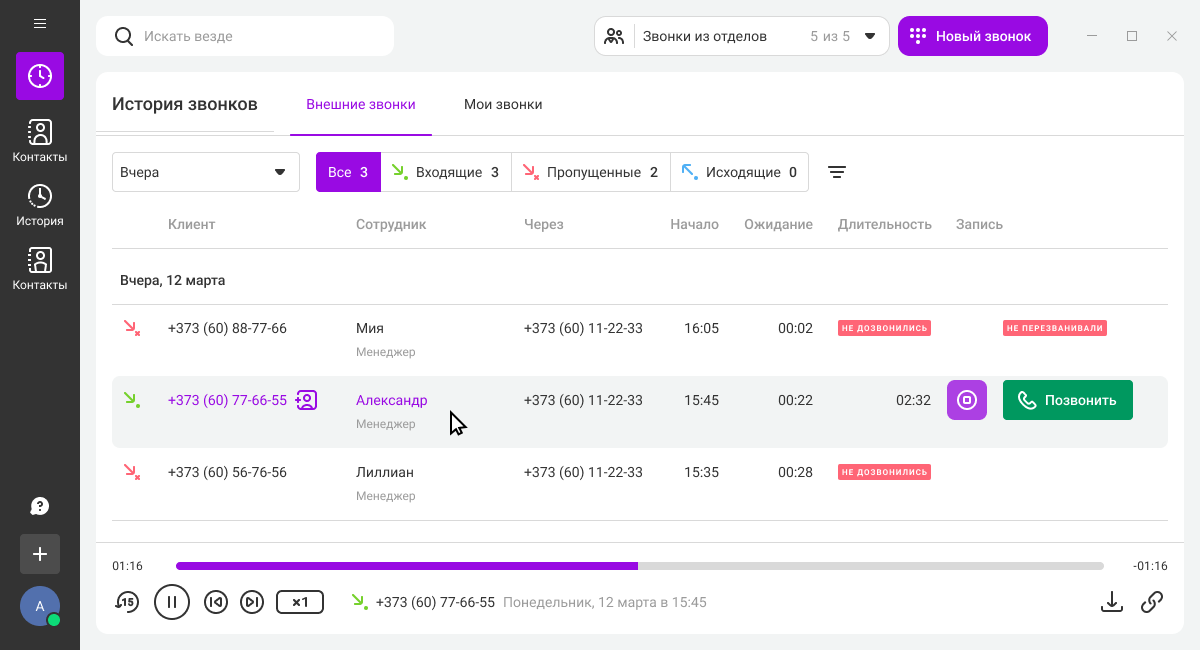Open the filter settings icon
1200x650 pixels.
pos(837,172)
